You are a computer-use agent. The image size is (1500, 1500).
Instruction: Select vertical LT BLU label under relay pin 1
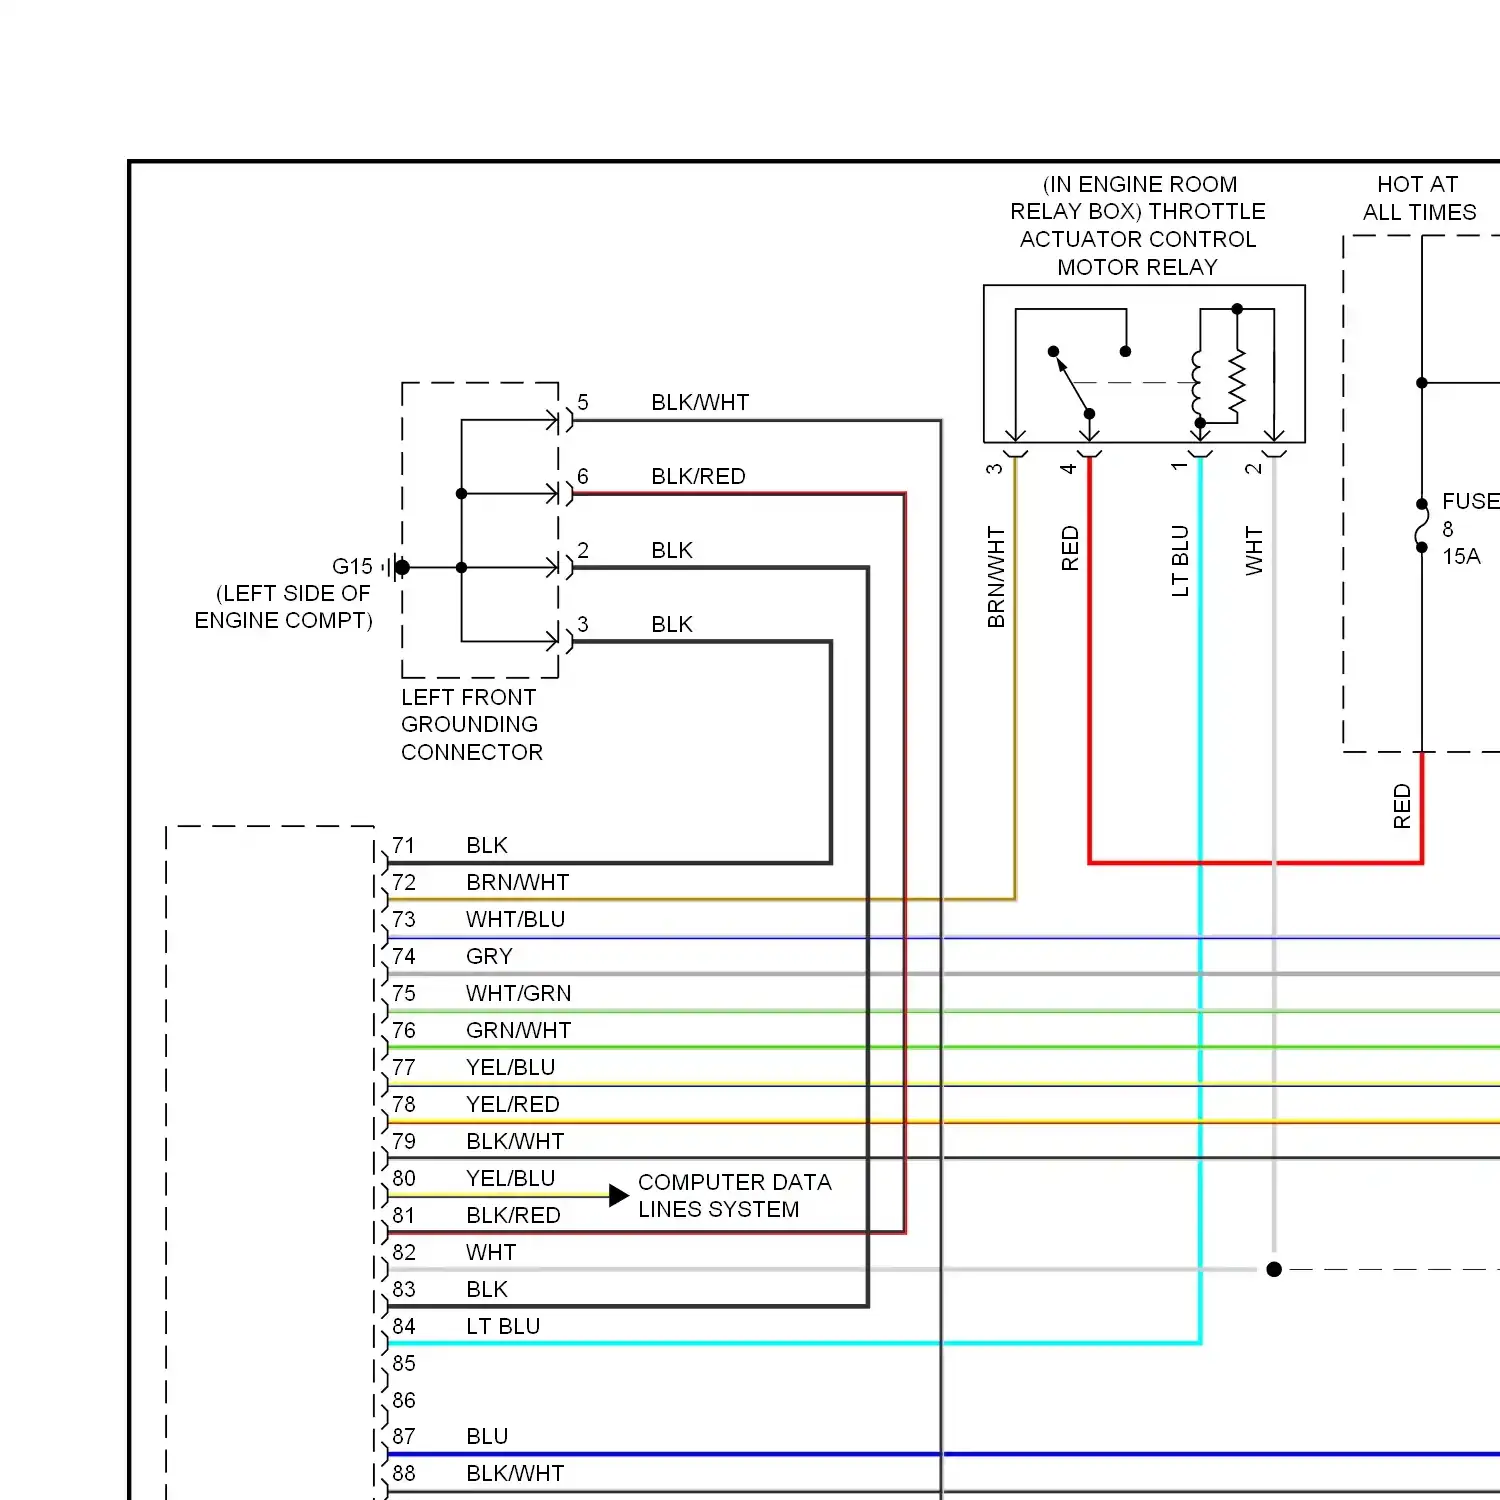[1180, 561]
